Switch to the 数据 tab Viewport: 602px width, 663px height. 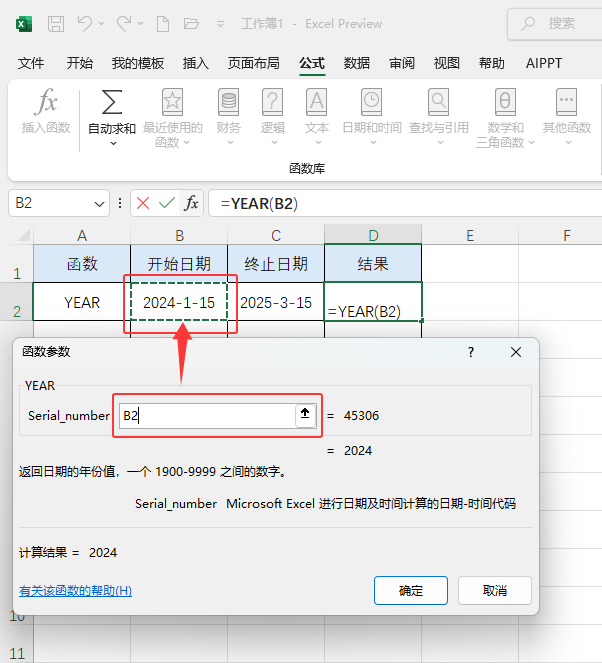(356, 63)
